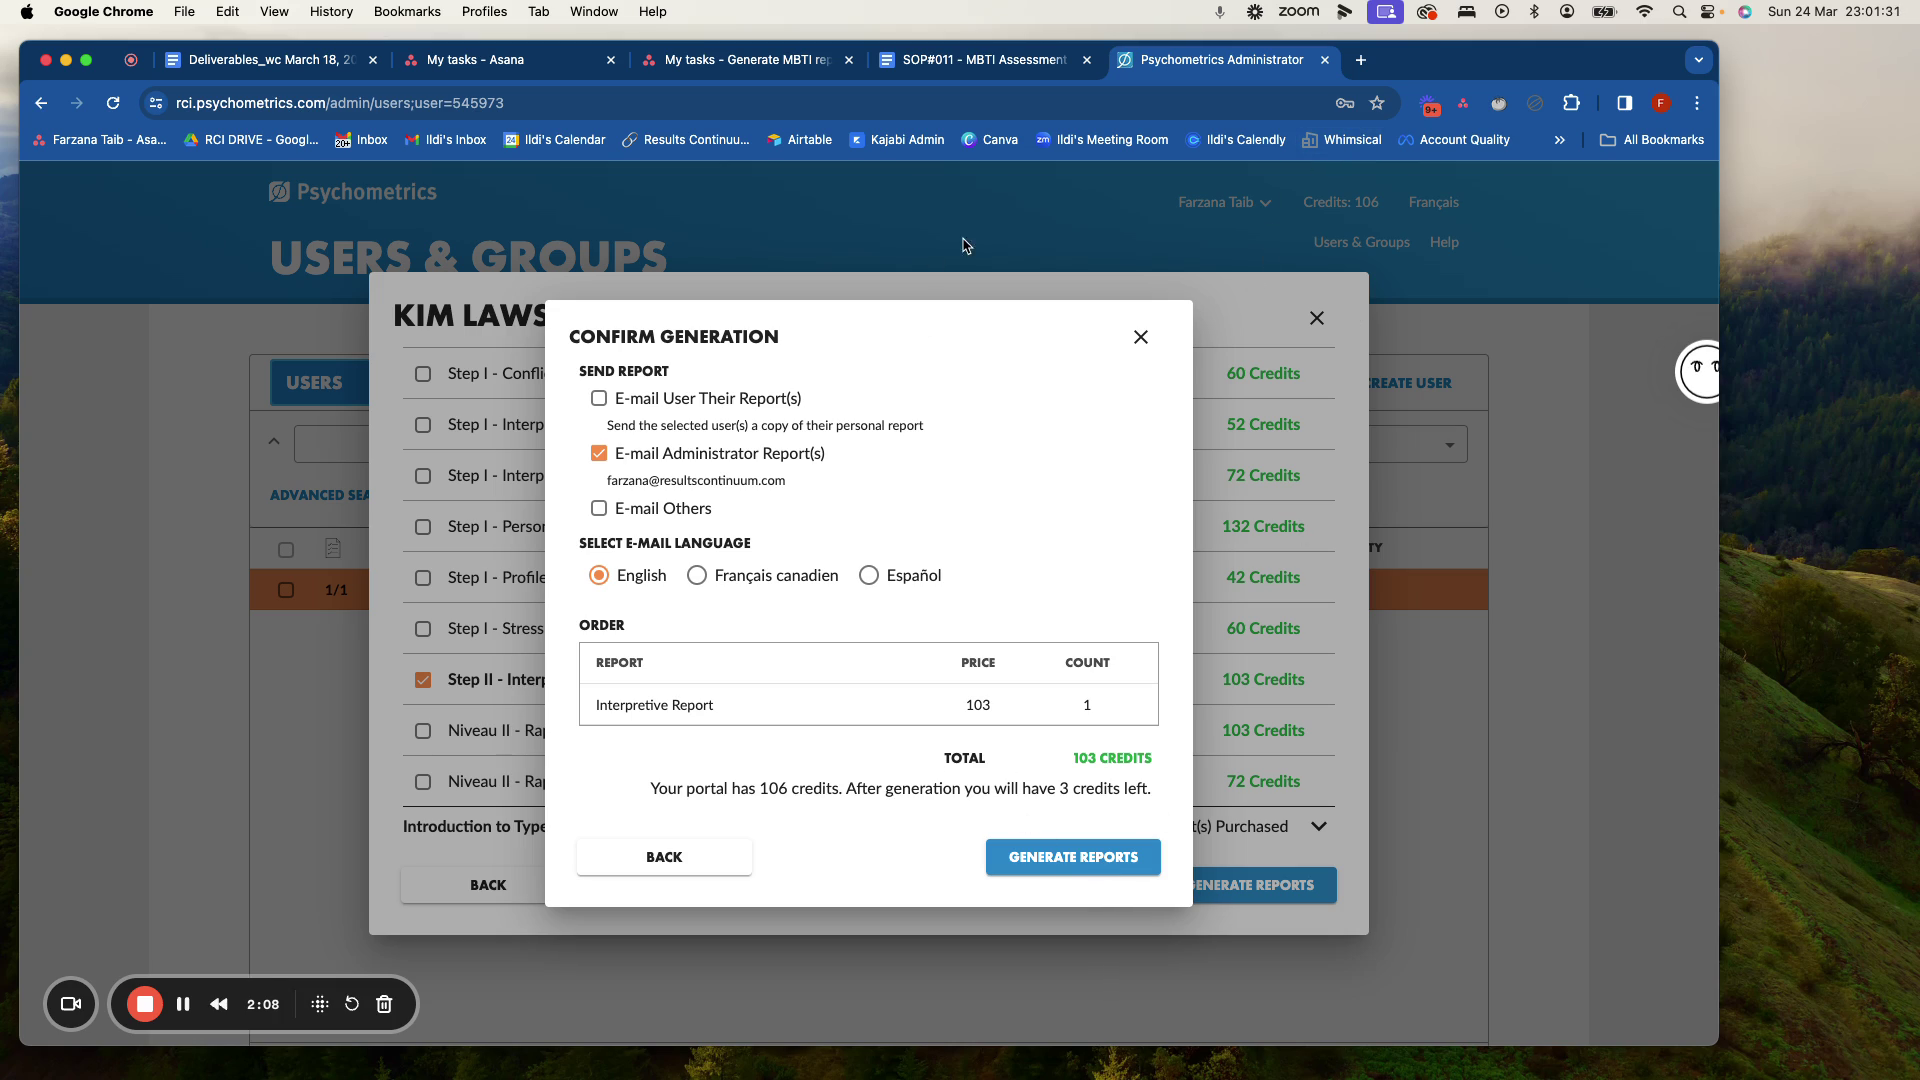The width and height of the screenshot is (1920, 1080).
Task: Bookmark this page with star icon
Action: click(1377, 103)
